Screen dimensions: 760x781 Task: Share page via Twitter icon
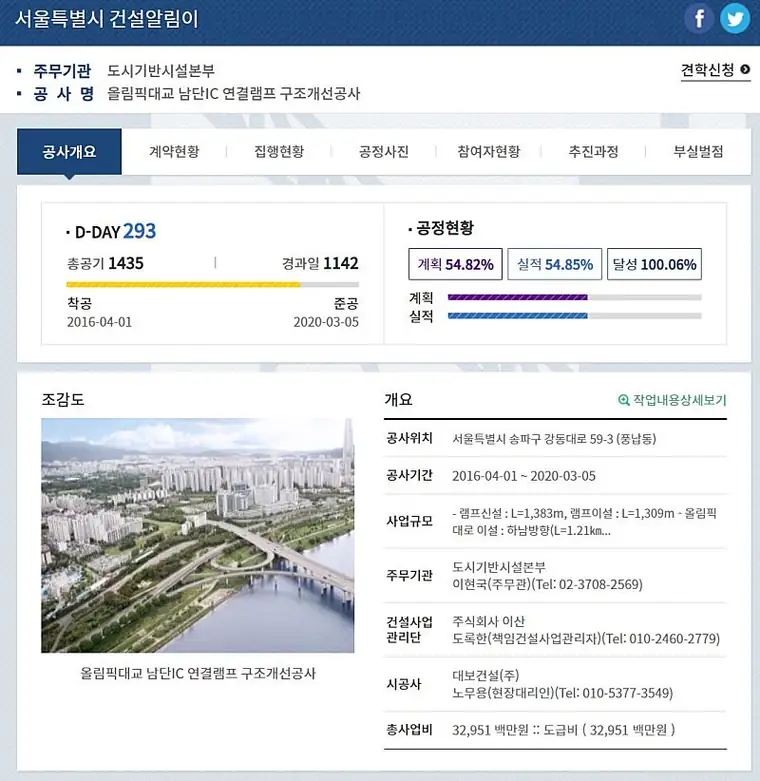735,19
